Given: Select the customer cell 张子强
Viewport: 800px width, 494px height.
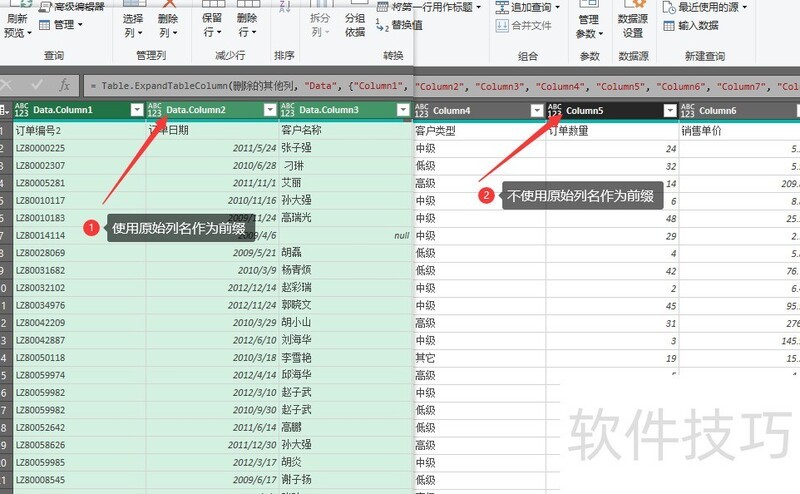Looking at the screenshot, I should [x=345, y=148].
